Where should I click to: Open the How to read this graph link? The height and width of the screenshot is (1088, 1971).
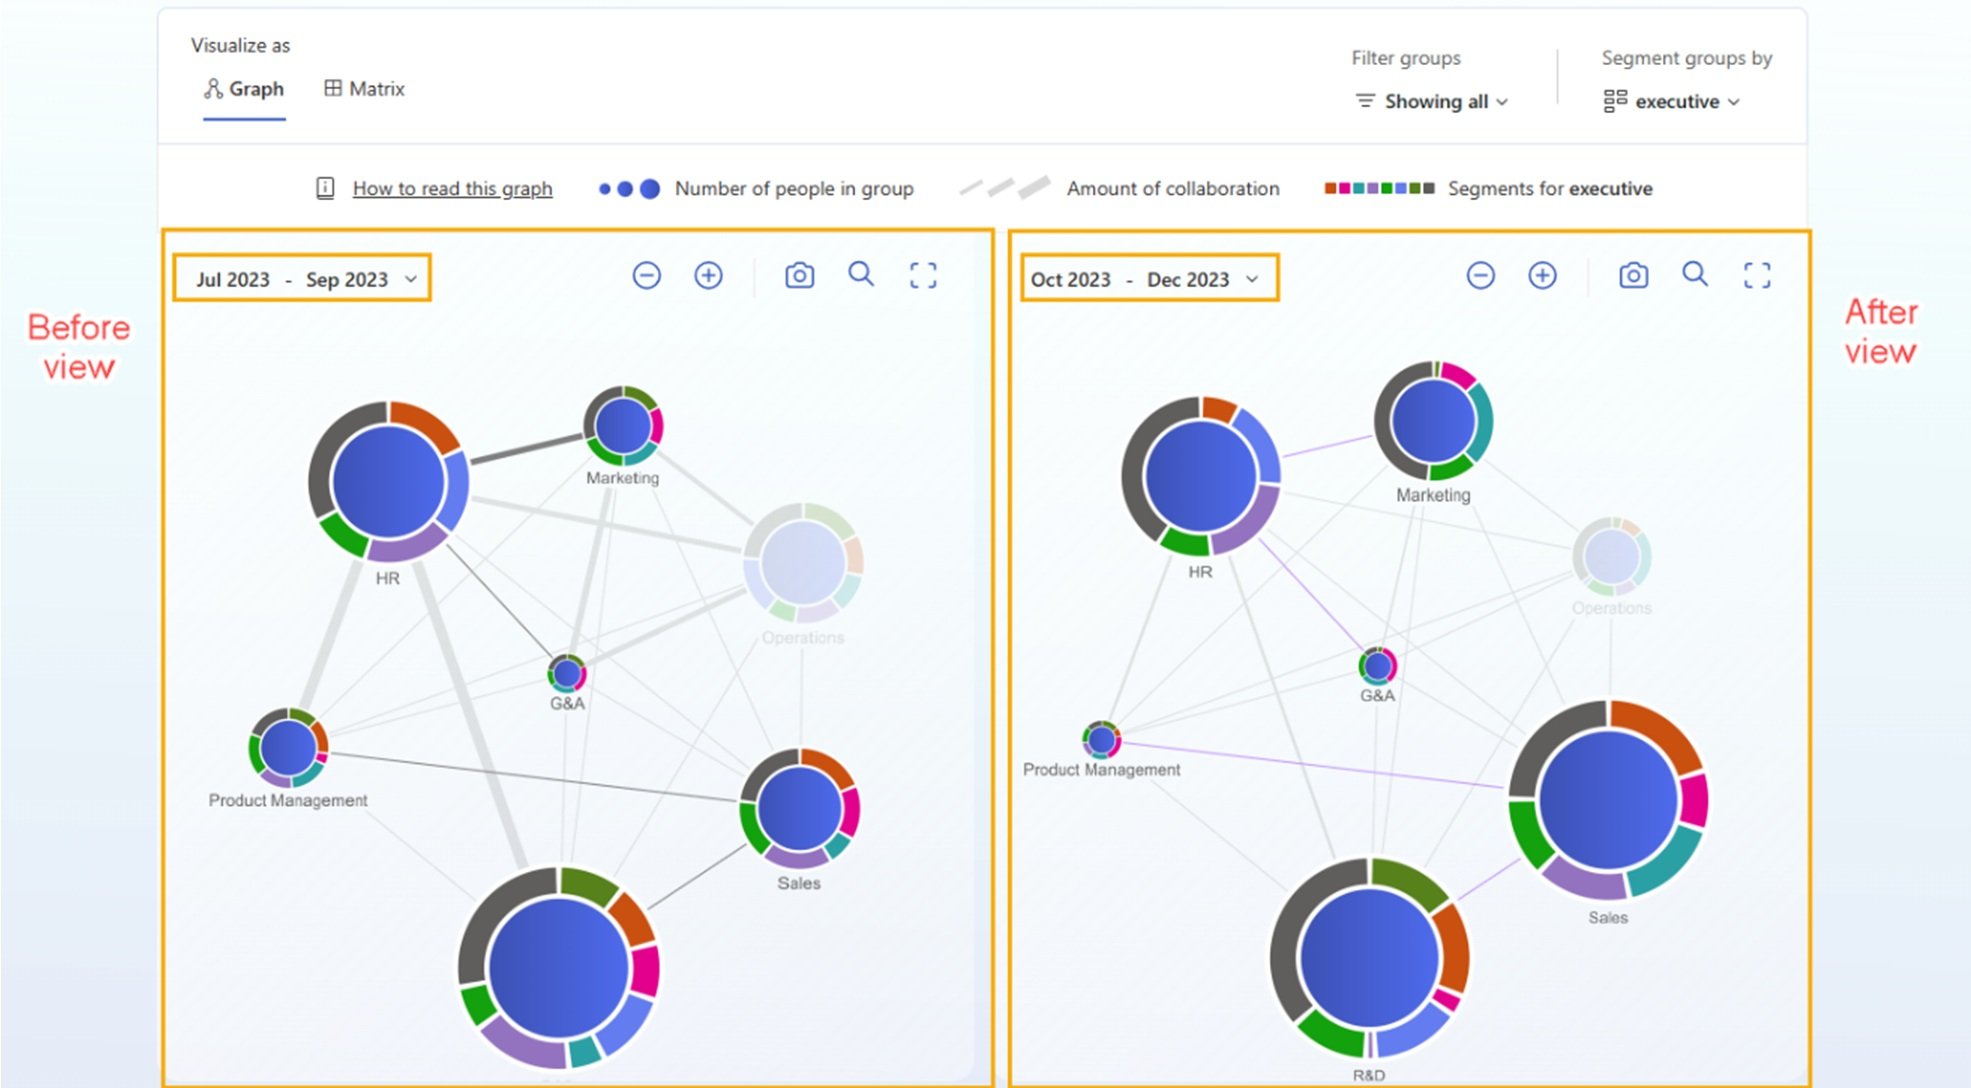click(452, 188)
